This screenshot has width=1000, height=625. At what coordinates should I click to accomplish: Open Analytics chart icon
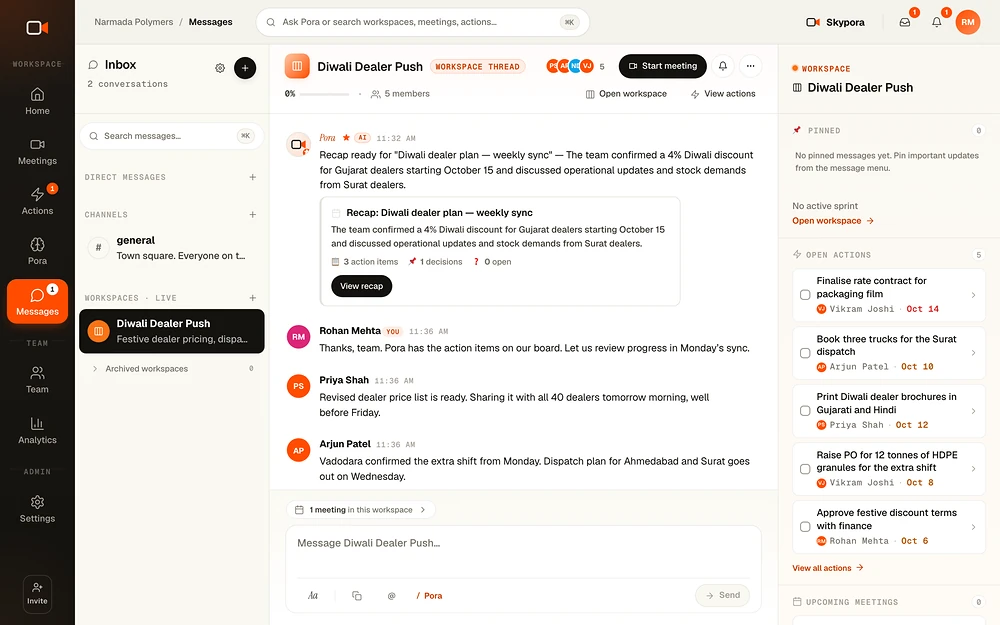pyautogui.click(x=37, y=423)
